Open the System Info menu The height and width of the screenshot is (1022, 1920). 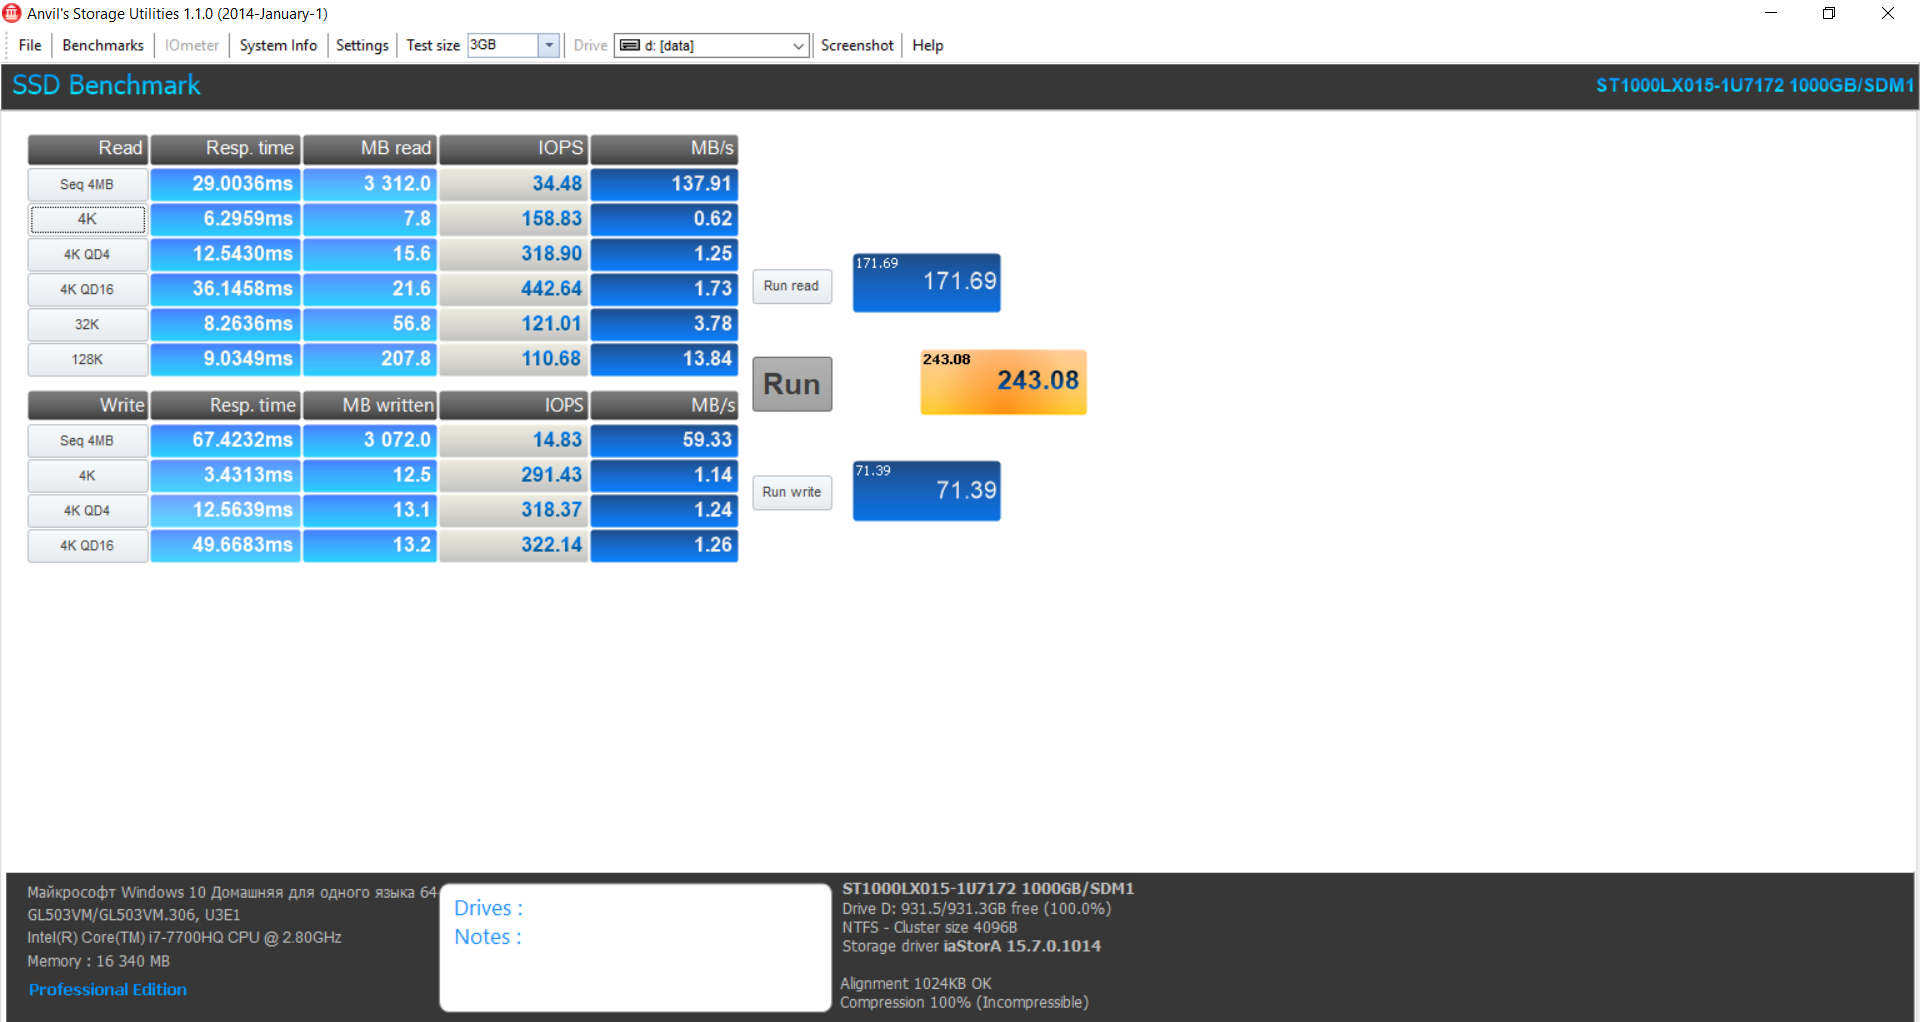278,45
